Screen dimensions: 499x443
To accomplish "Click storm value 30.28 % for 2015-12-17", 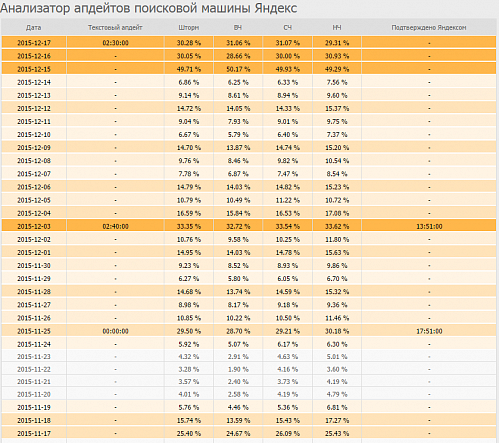I will pos(189,43).
